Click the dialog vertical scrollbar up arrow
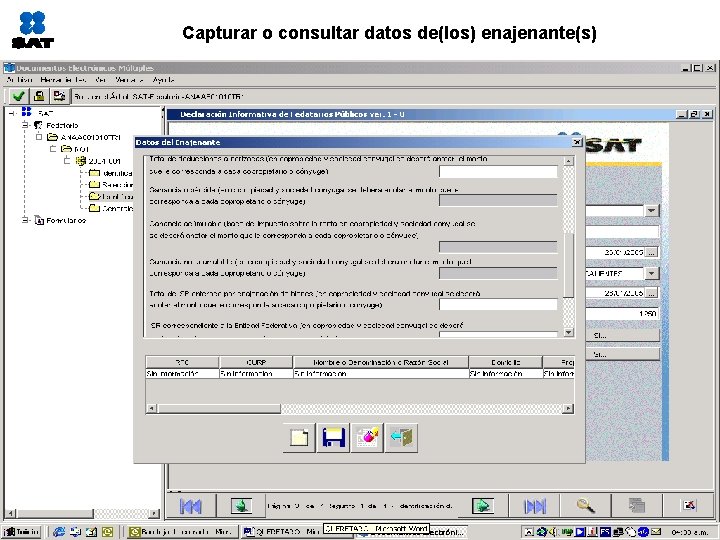The width and height of the screenshot is (720, 540). pyautogui.click(x=568, y=161)
